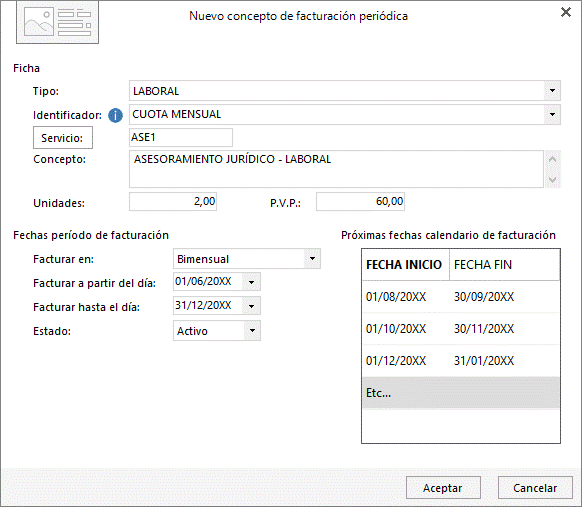
Task: Click the Unidades field showing 2,00
Action: click(x=173, y=202)
